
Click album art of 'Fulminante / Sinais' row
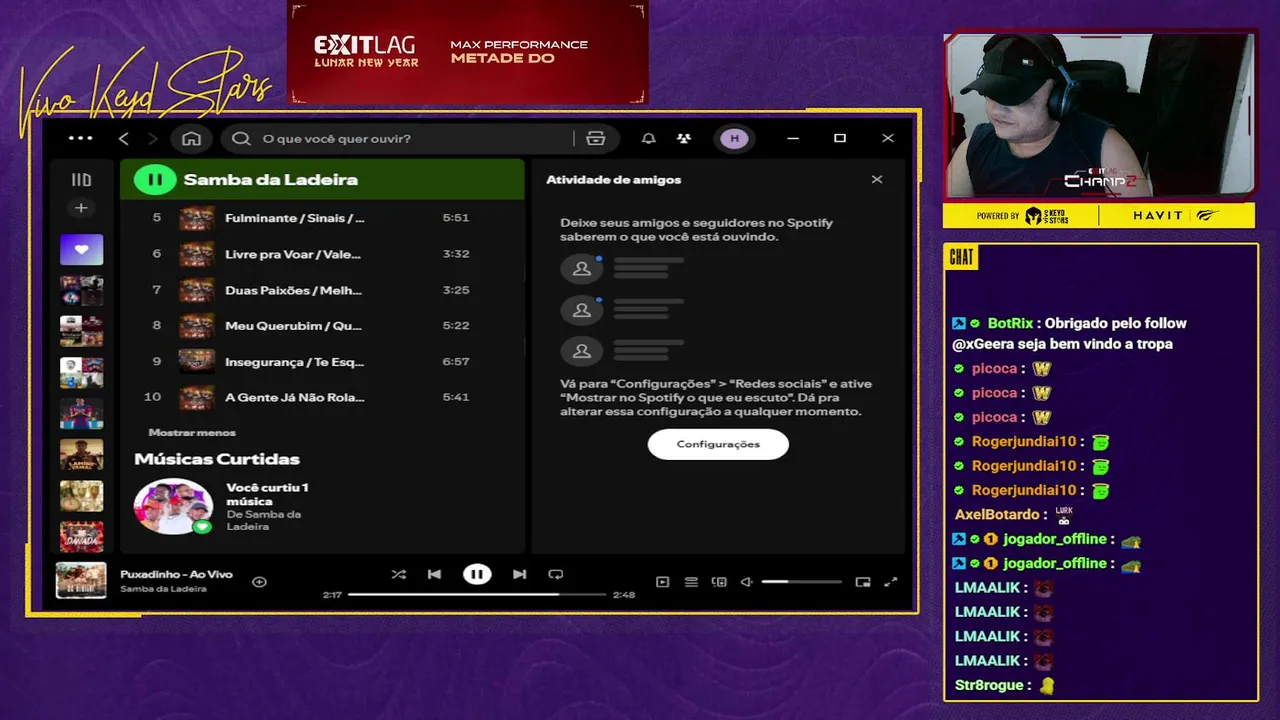point(196,218)
